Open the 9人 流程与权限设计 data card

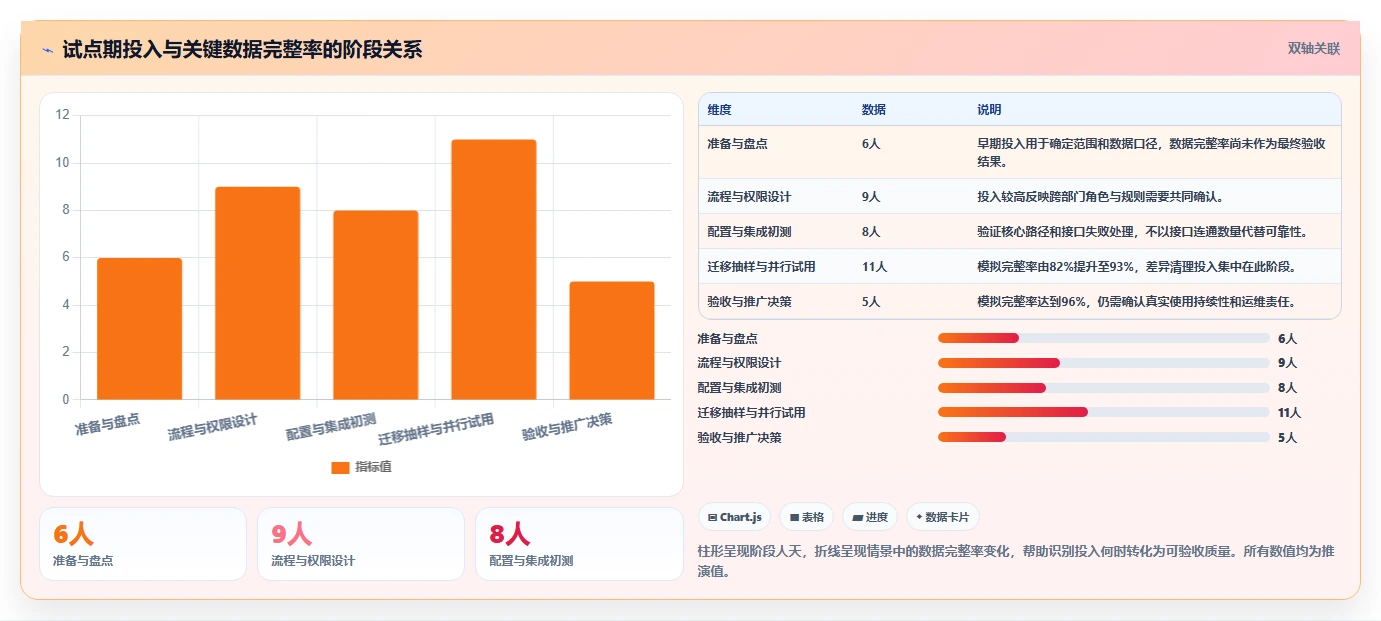[x=361, y=544]
